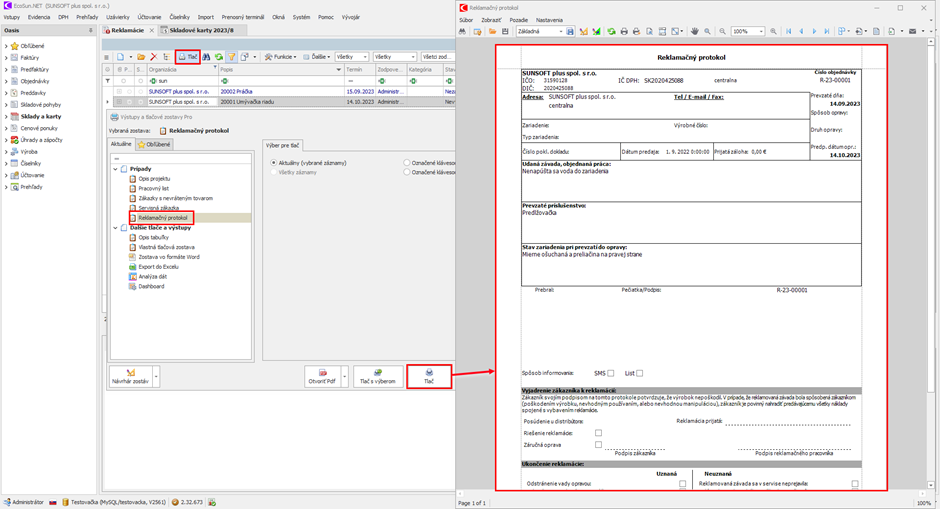This screenshot has width=940, height=509.
Task: Click the 'Otvoriť Pdf' button
Action: (x=323, y=377)
